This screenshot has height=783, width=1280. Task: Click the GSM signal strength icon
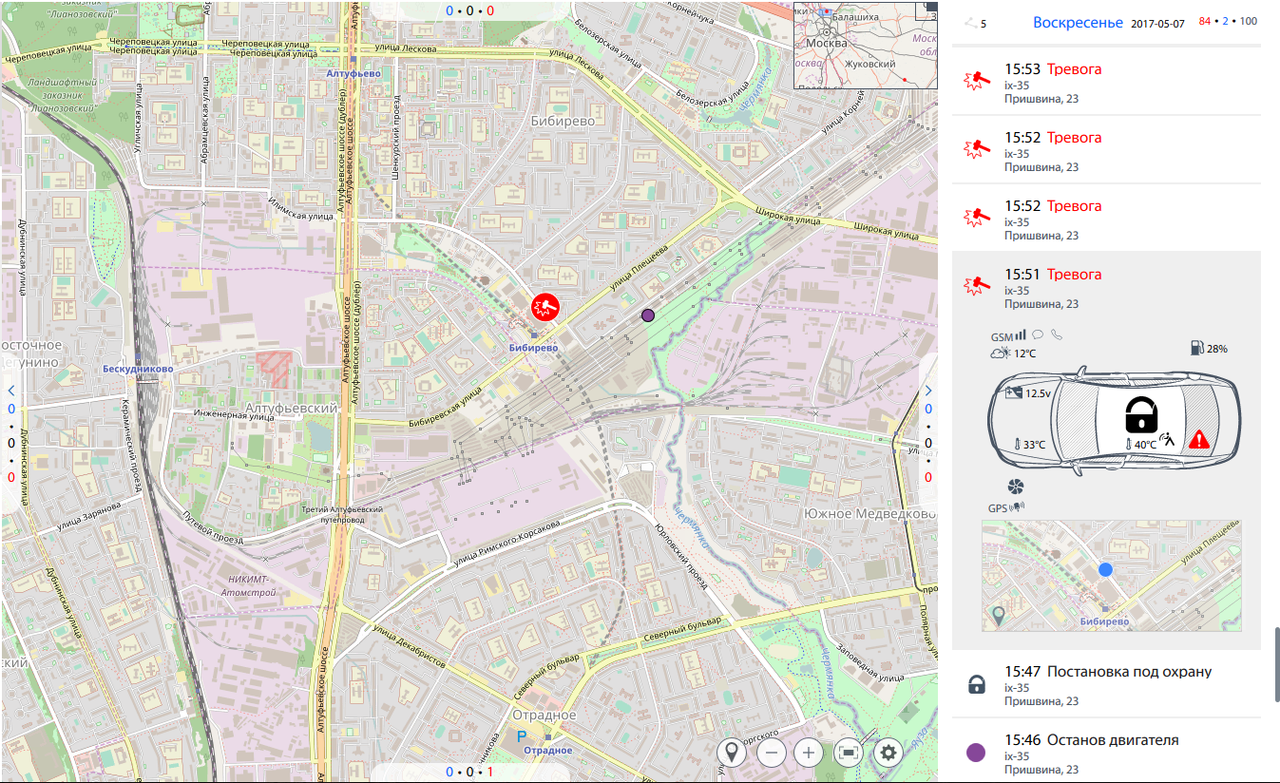click(1021, 335)
